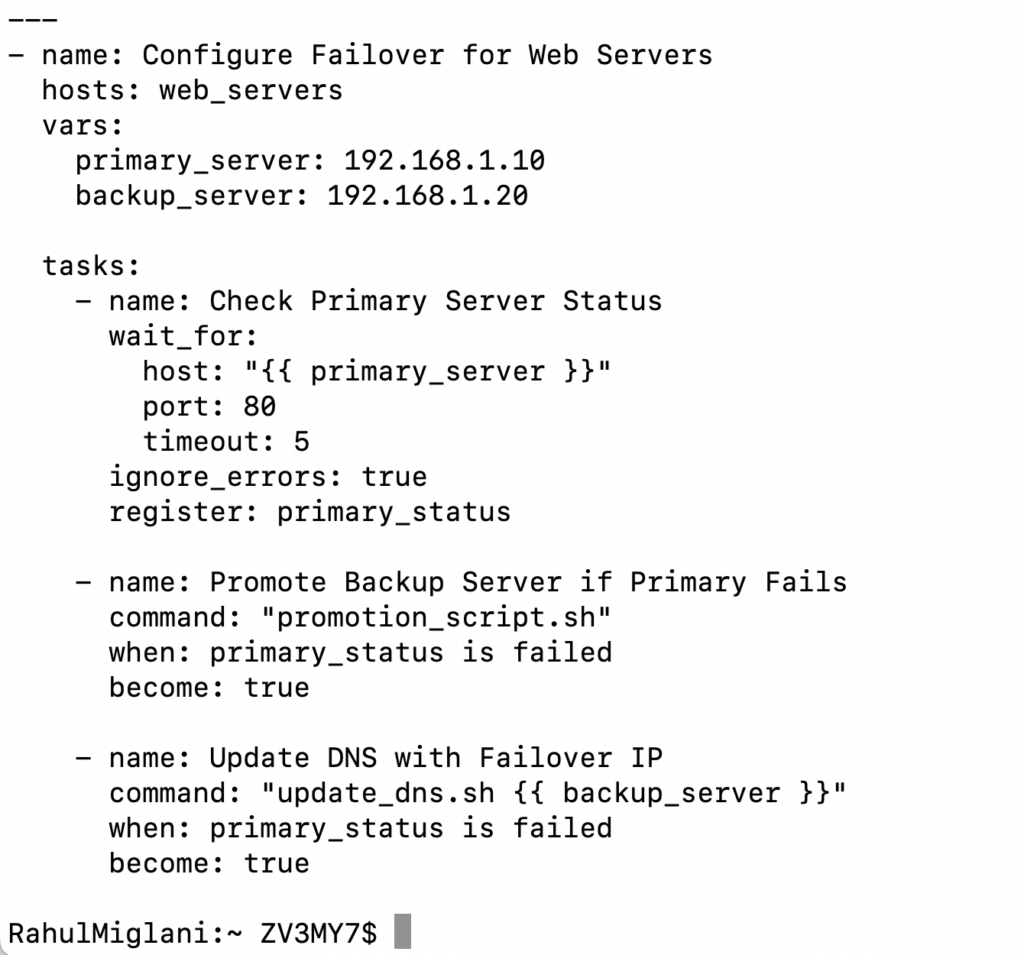
Task: Click the terminal cursor block after the prompt
Action: coord(402,932)
